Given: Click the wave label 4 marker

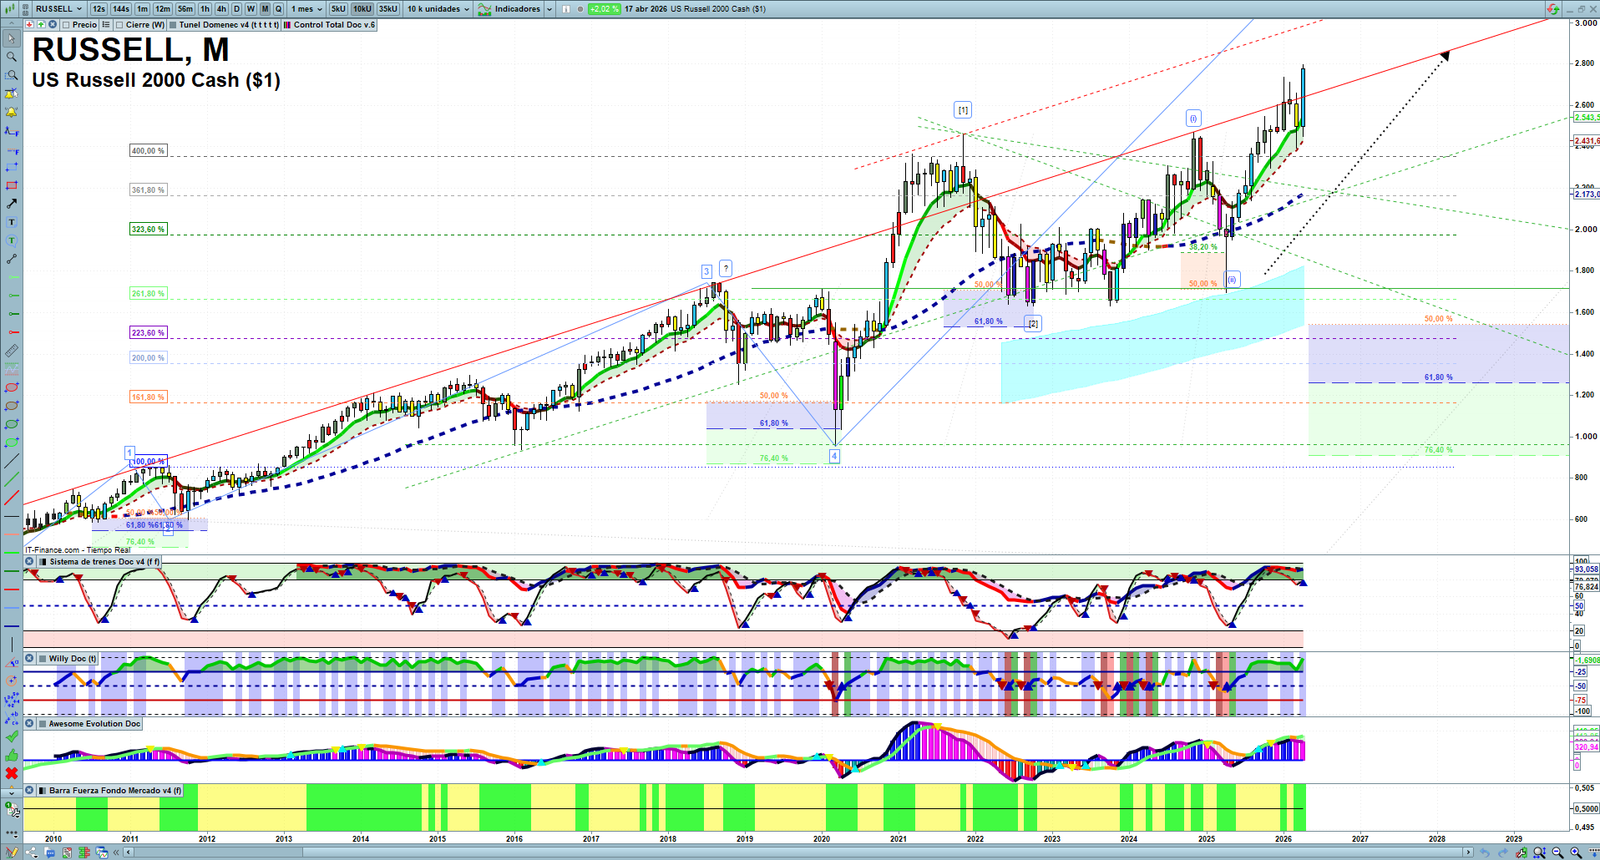Looking at the screenshot, I should [834, 456].
